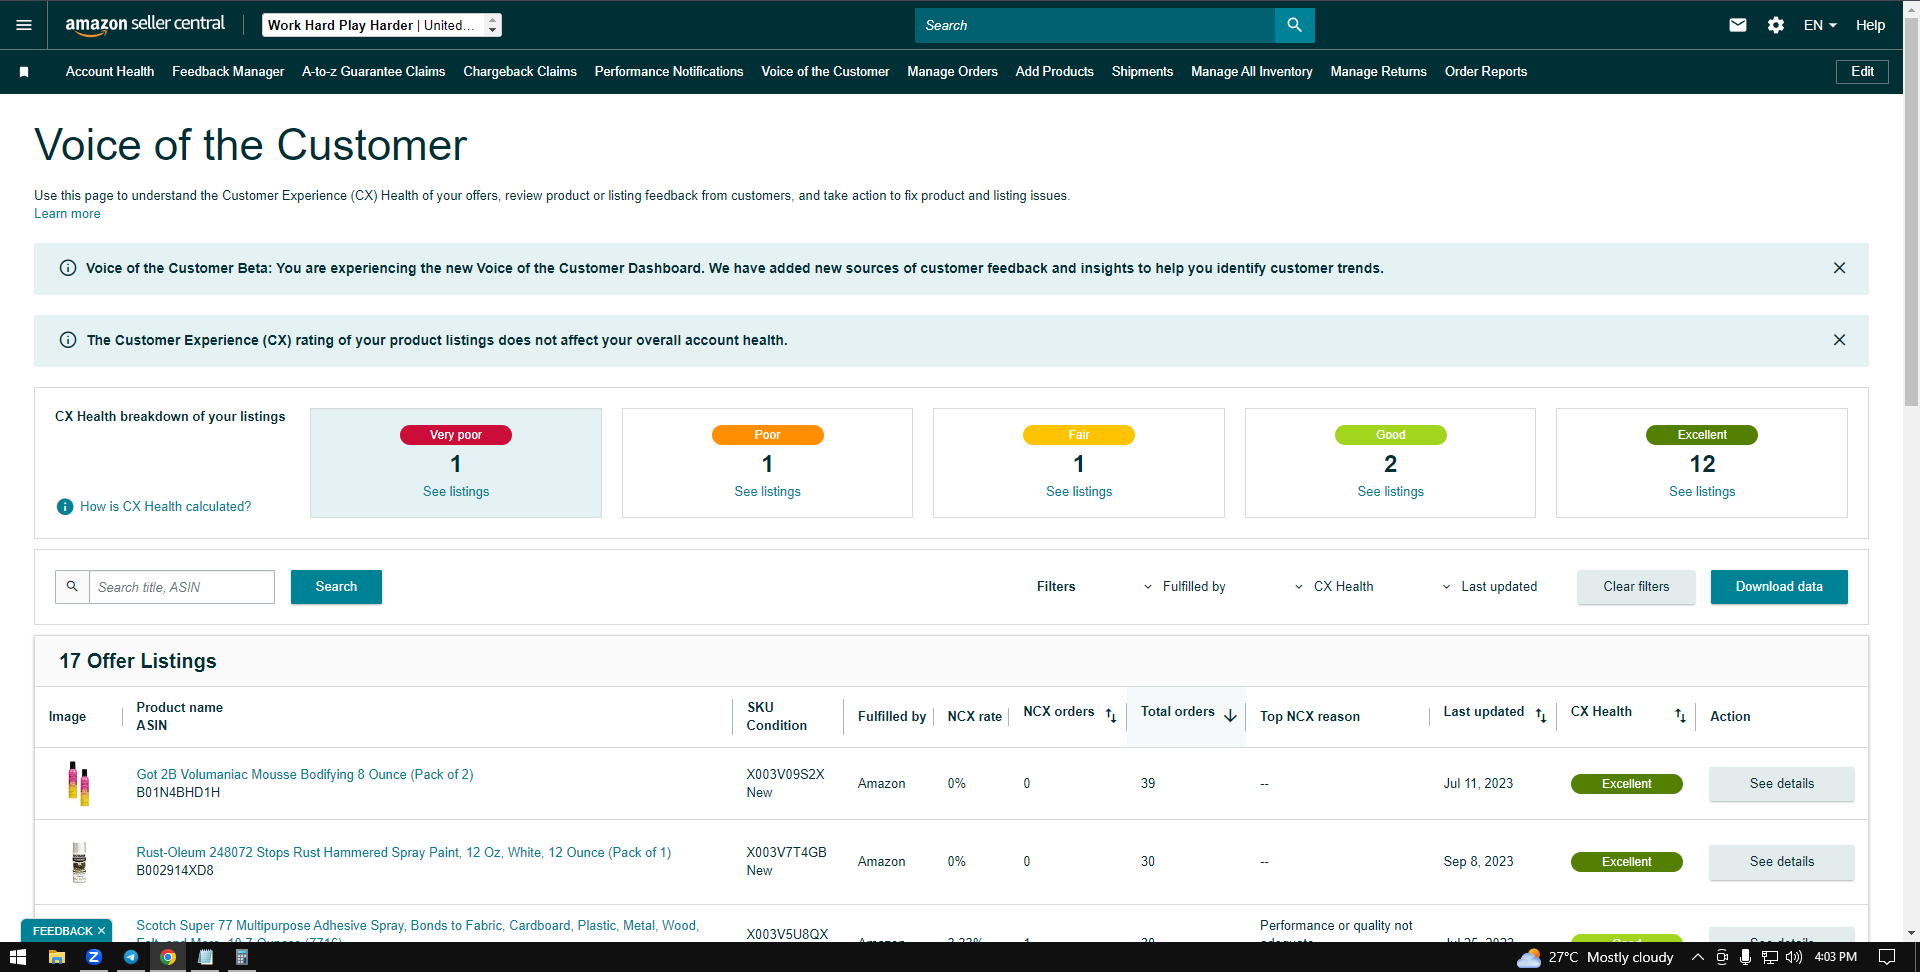Open the Got 2B Volumaniac Mousse product thumbnail

pos(78,783)
